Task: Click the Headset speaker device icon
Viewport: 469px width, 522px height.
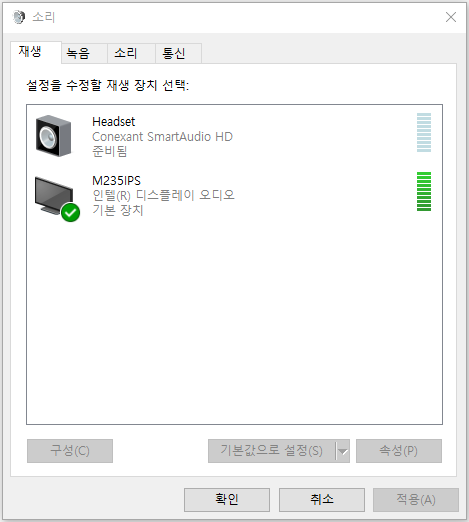Action: click(53, 136)
